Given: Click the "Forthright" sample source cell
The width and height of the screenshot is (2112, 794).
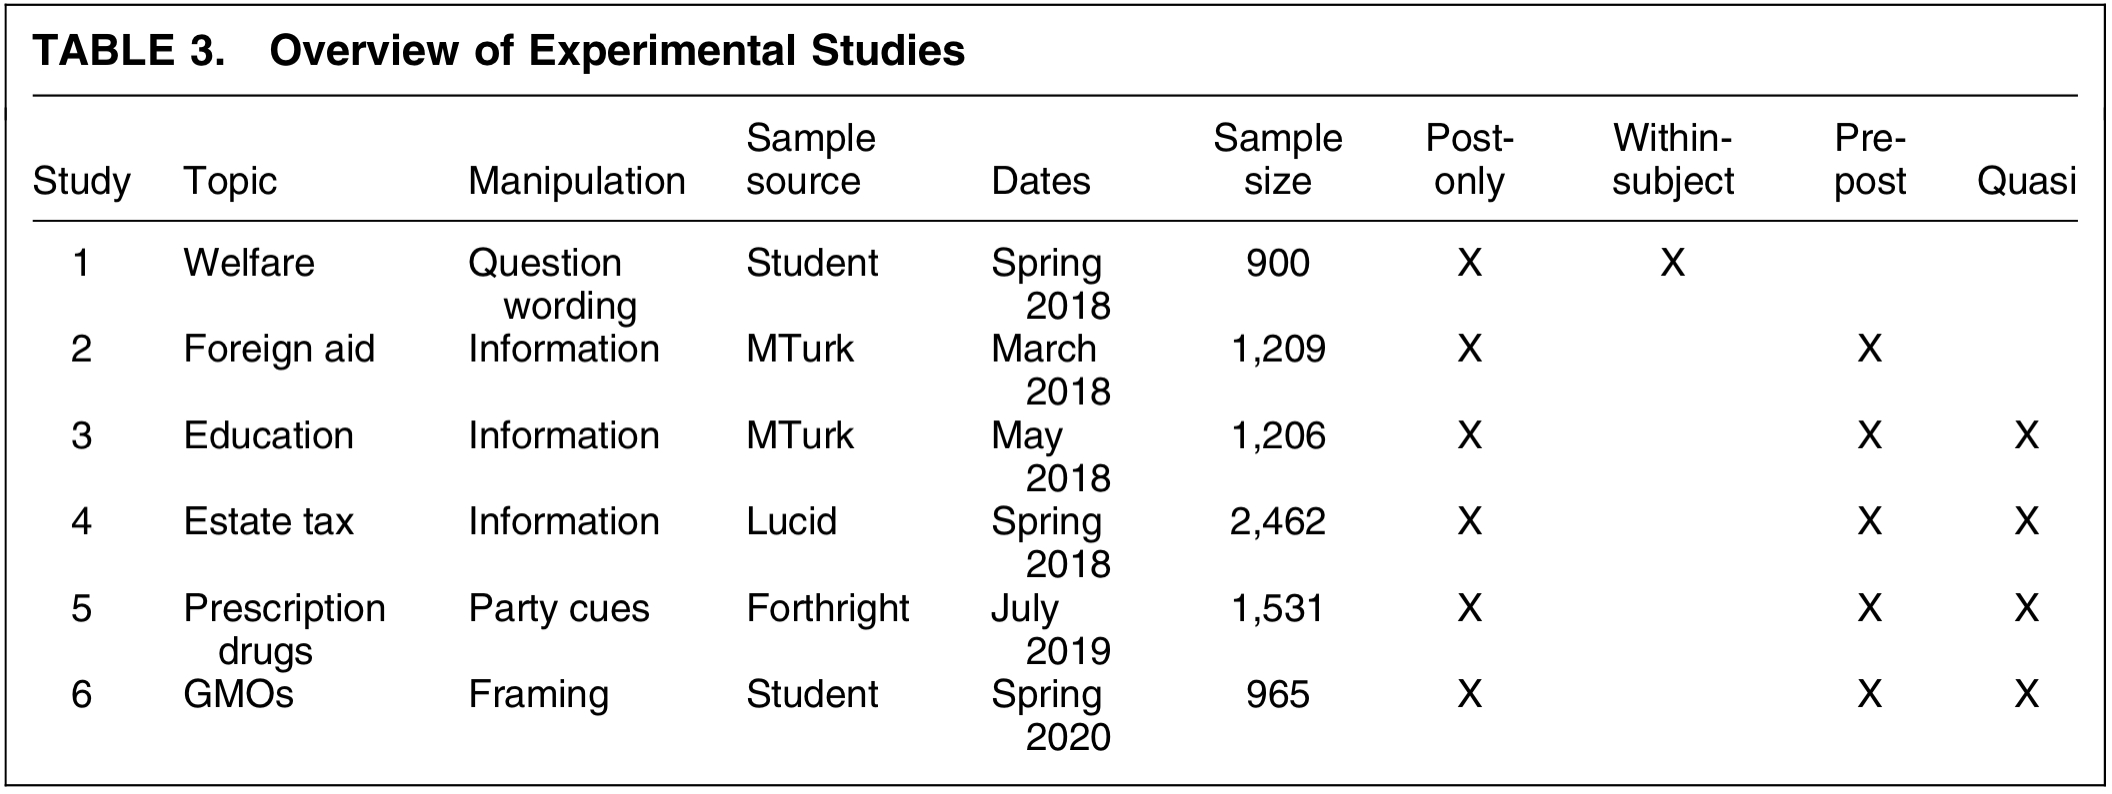Looking at the screenshot, I should (x=827, y=608).
